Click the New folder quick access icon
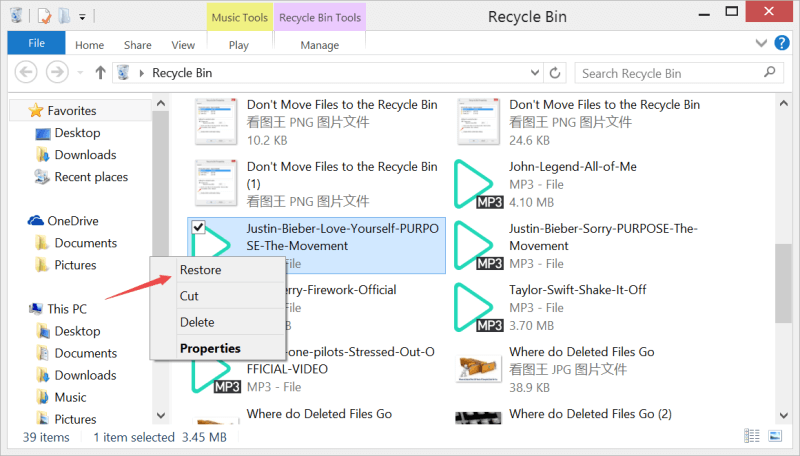This screenshot has height=456, width=800. point(64,16)
